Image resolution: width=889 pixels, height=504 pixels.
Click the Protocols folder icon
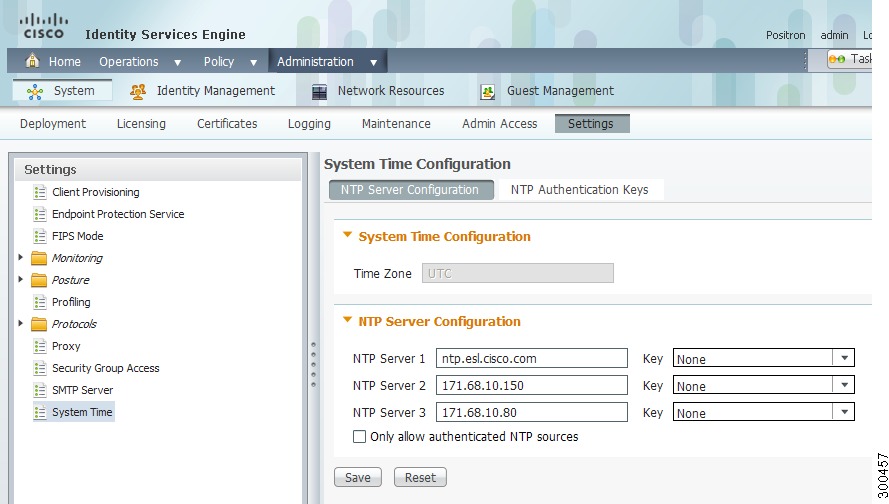coord(39,324)
